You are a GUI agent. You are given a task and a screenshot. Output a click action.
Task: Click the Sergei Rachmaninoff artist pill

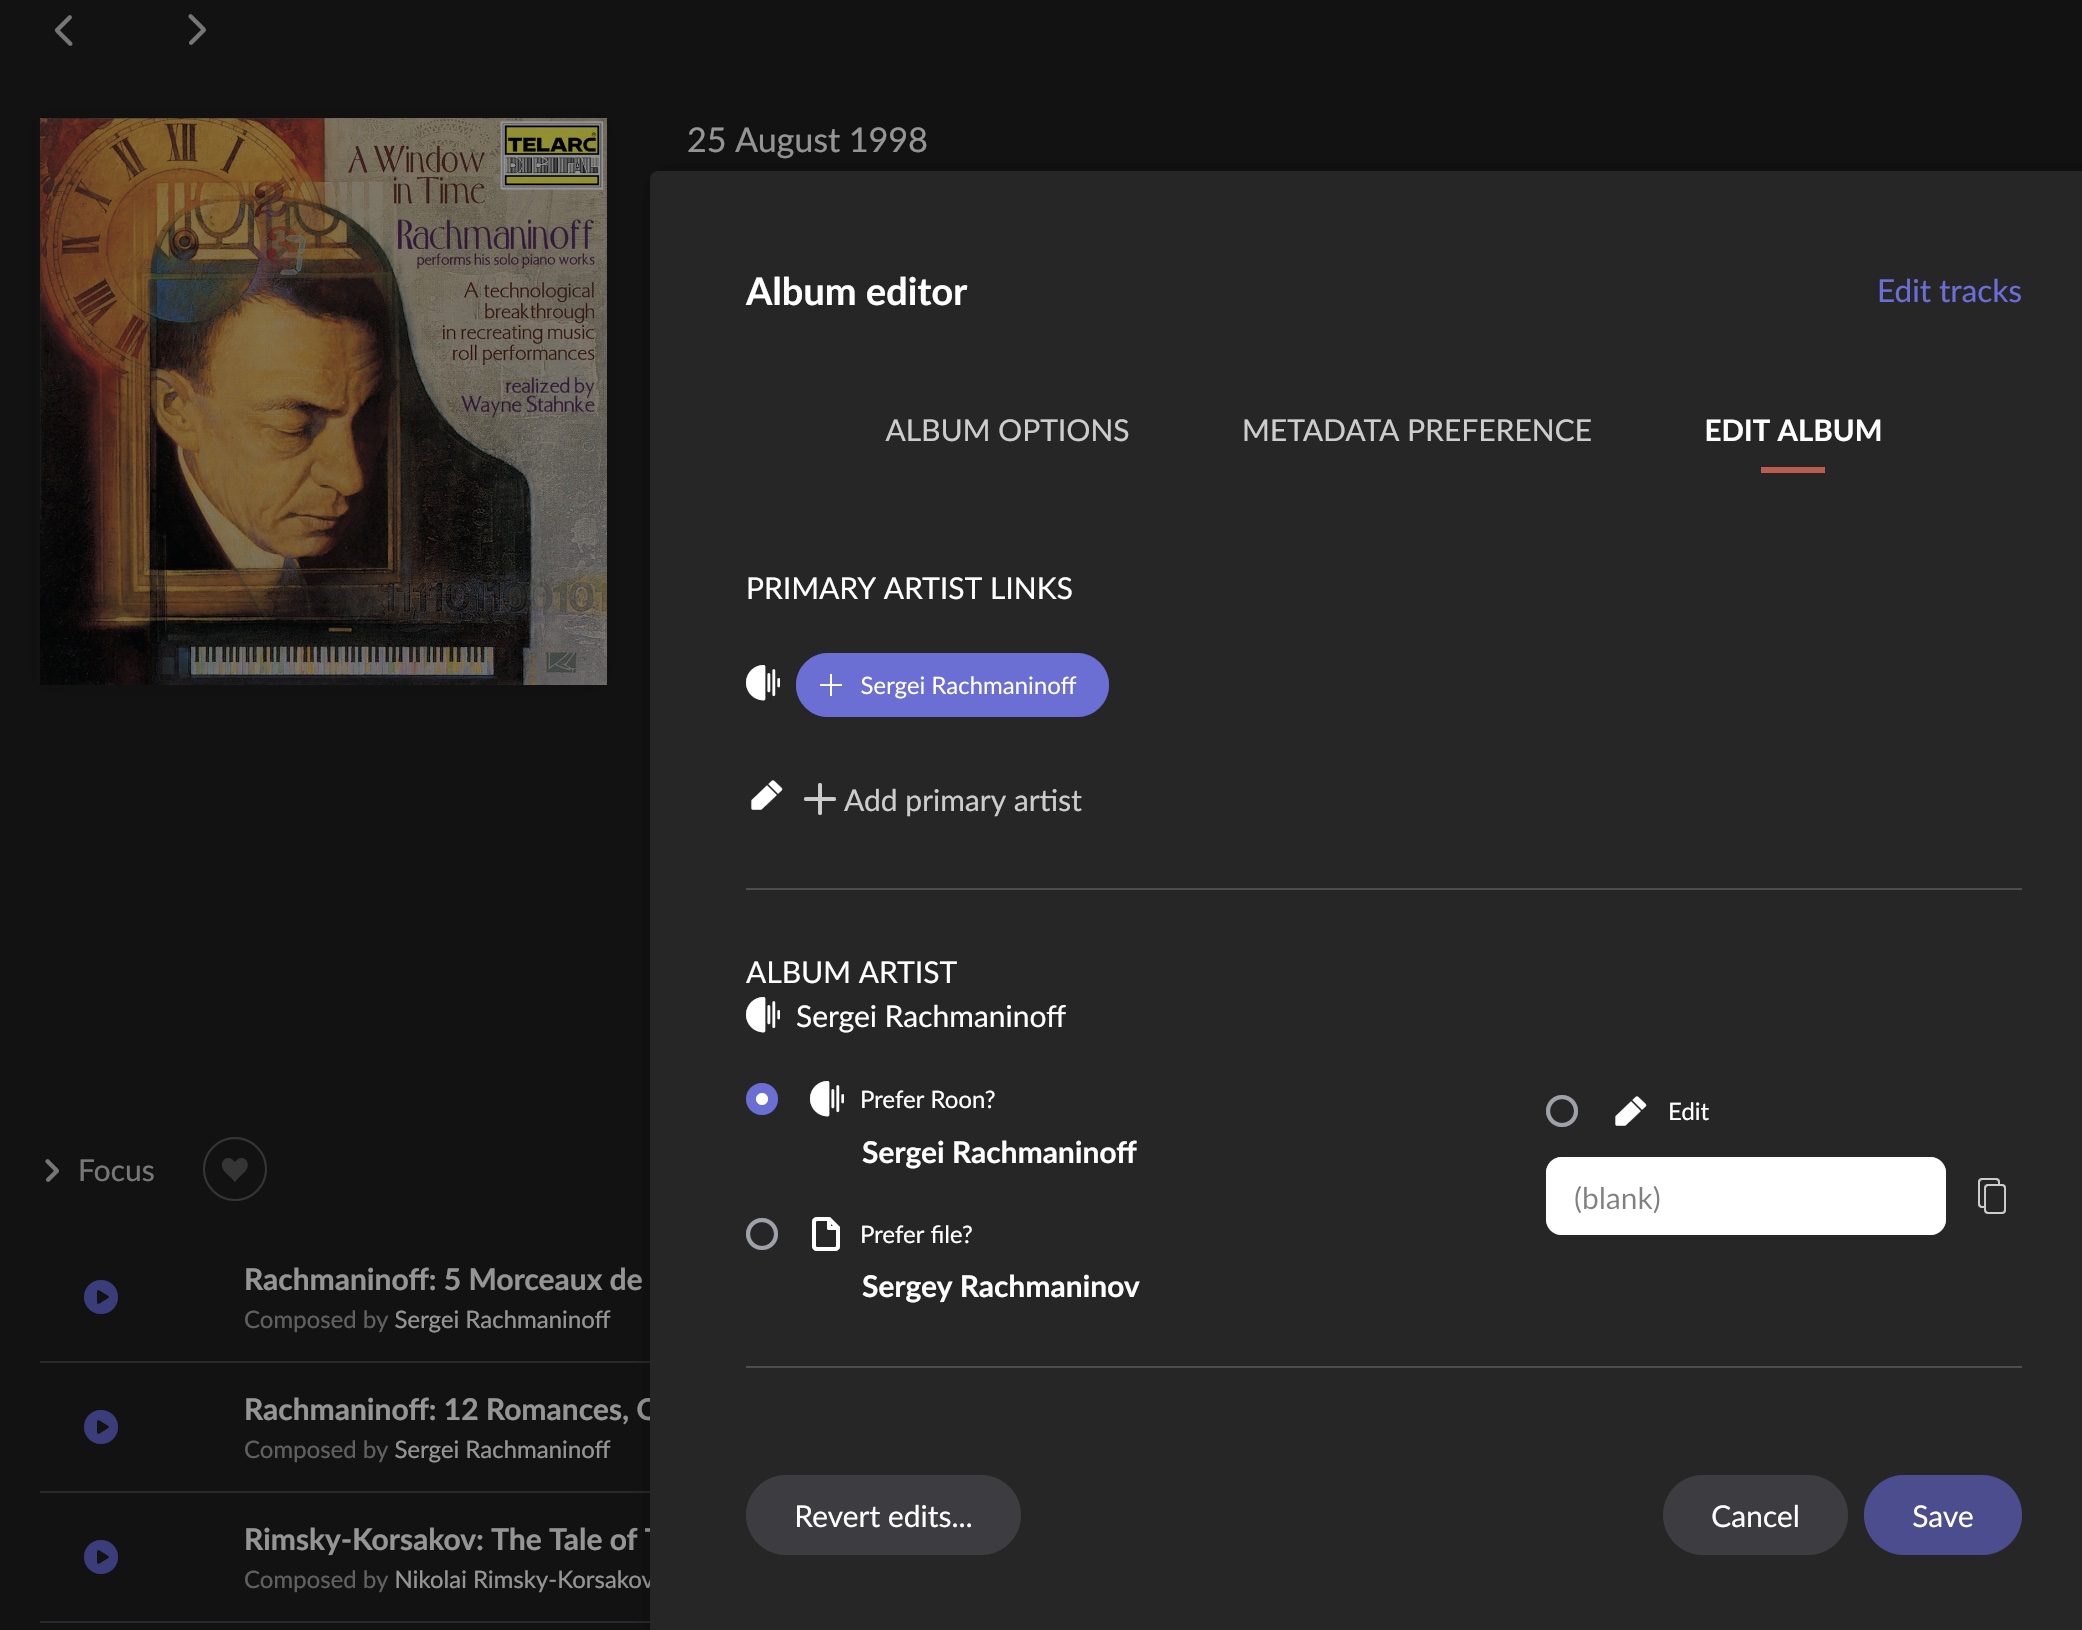tap(951, 685)
